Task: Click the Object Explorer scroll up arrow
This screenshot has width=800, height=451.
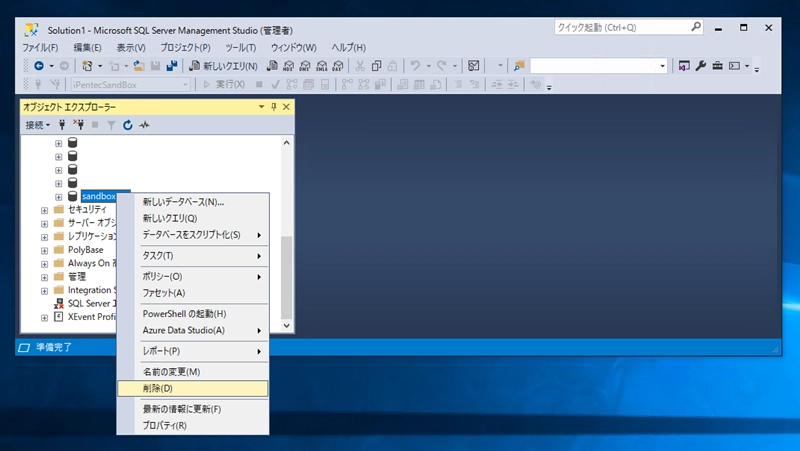Action: pos(286,143)
